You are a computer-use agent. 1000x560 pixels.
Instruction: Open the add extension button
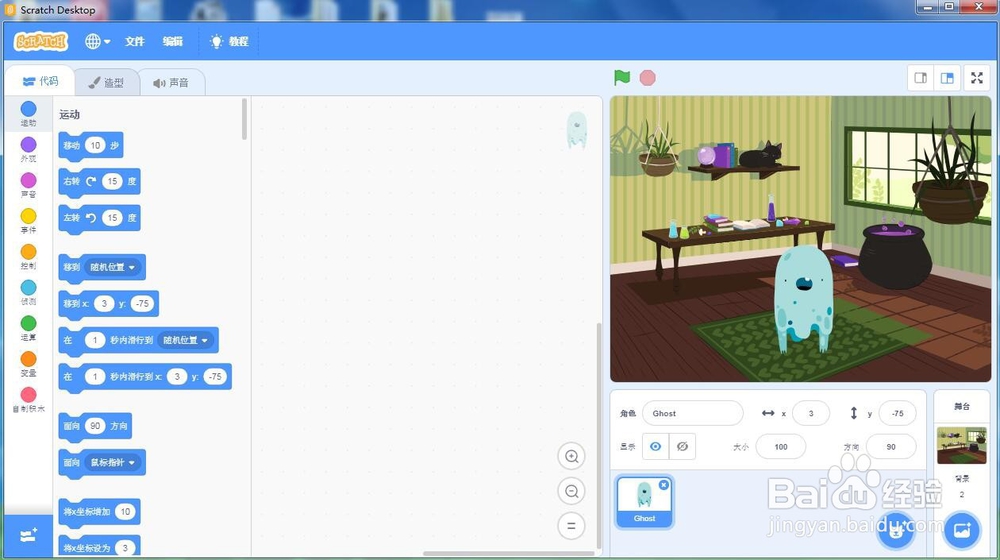(28, 536)
